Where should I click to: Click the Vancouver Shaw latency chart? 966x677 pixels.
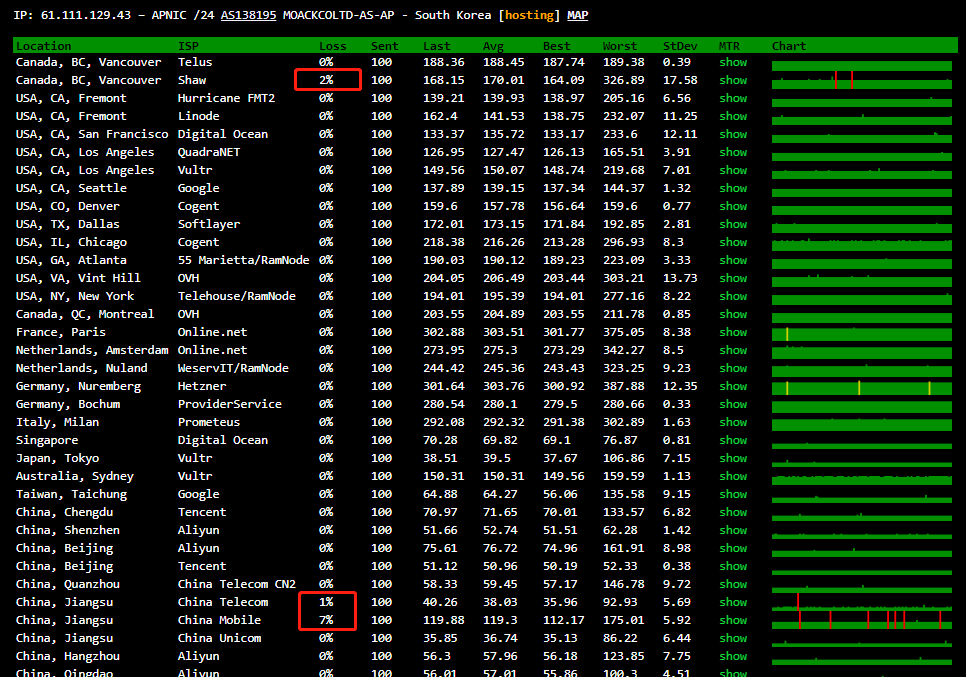coord(861,81)
